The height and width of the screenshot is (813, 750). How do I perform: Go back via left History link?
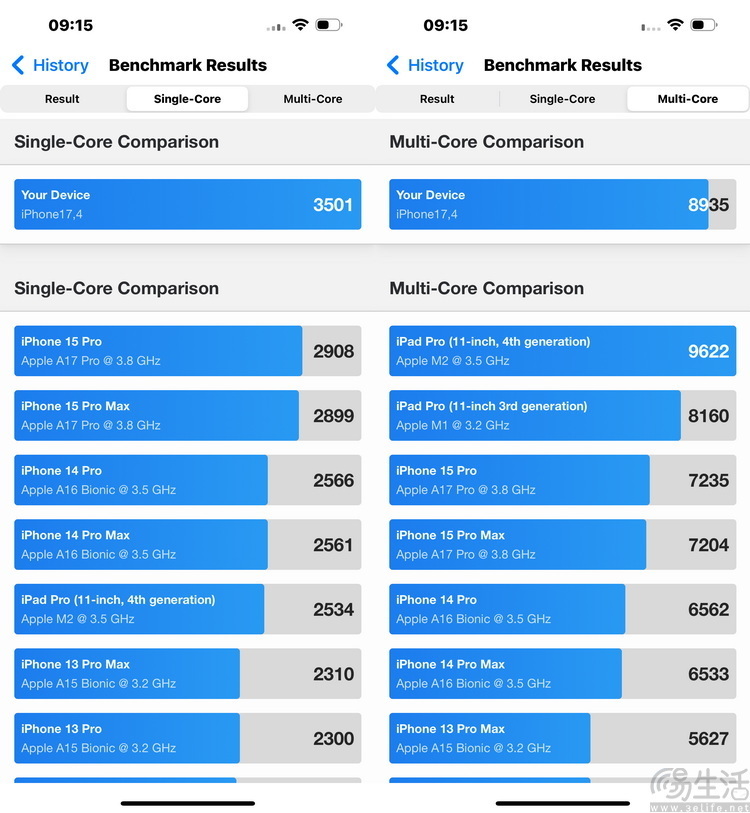point(61,65)
